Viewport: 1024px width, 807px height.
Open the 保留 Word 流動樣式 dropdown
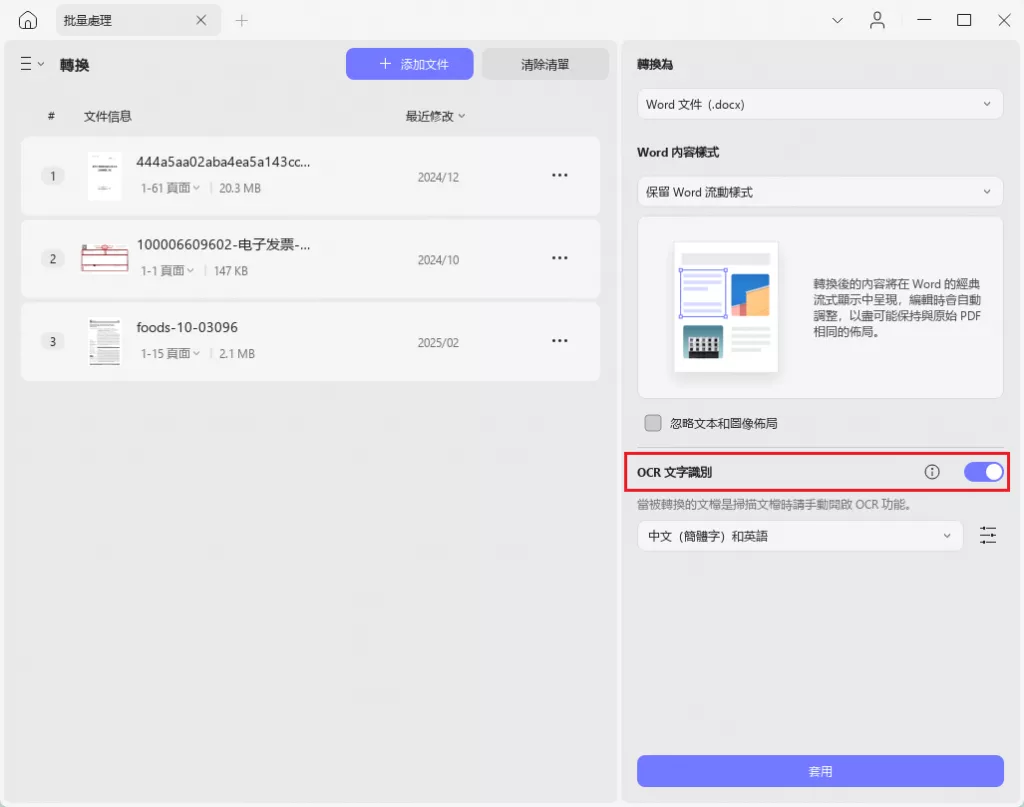click(x=820, y=192)
